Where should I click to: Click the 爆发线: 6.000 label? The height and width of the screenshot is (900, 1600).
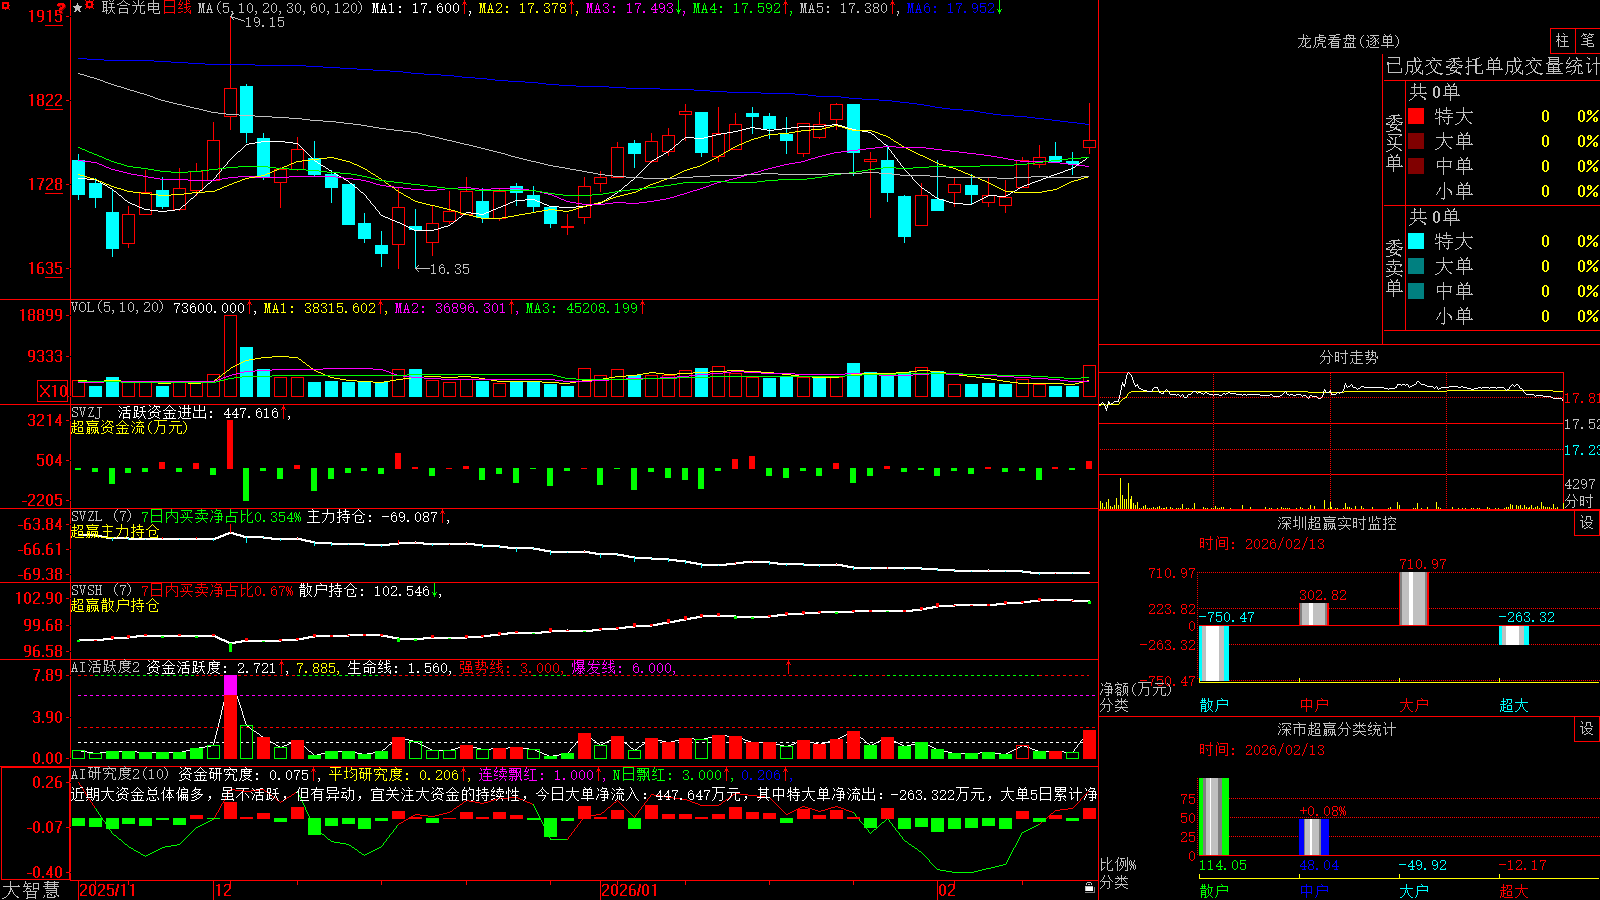point(622,667)
